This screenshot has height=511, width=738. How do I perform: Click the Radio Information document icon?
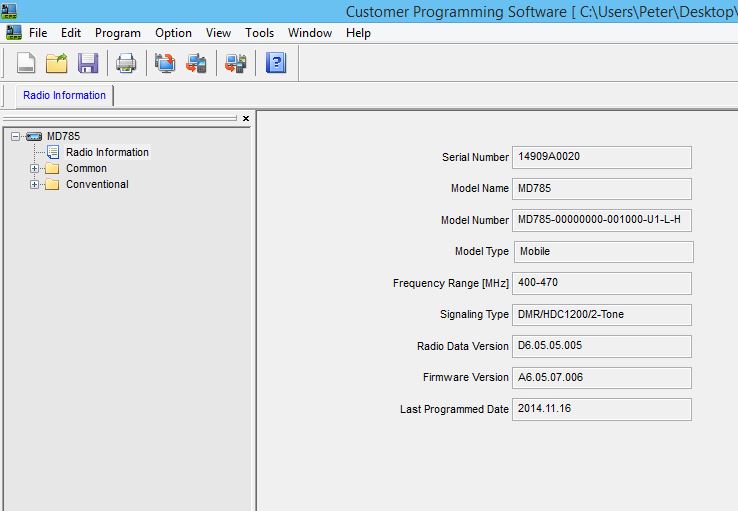[53, 152]
